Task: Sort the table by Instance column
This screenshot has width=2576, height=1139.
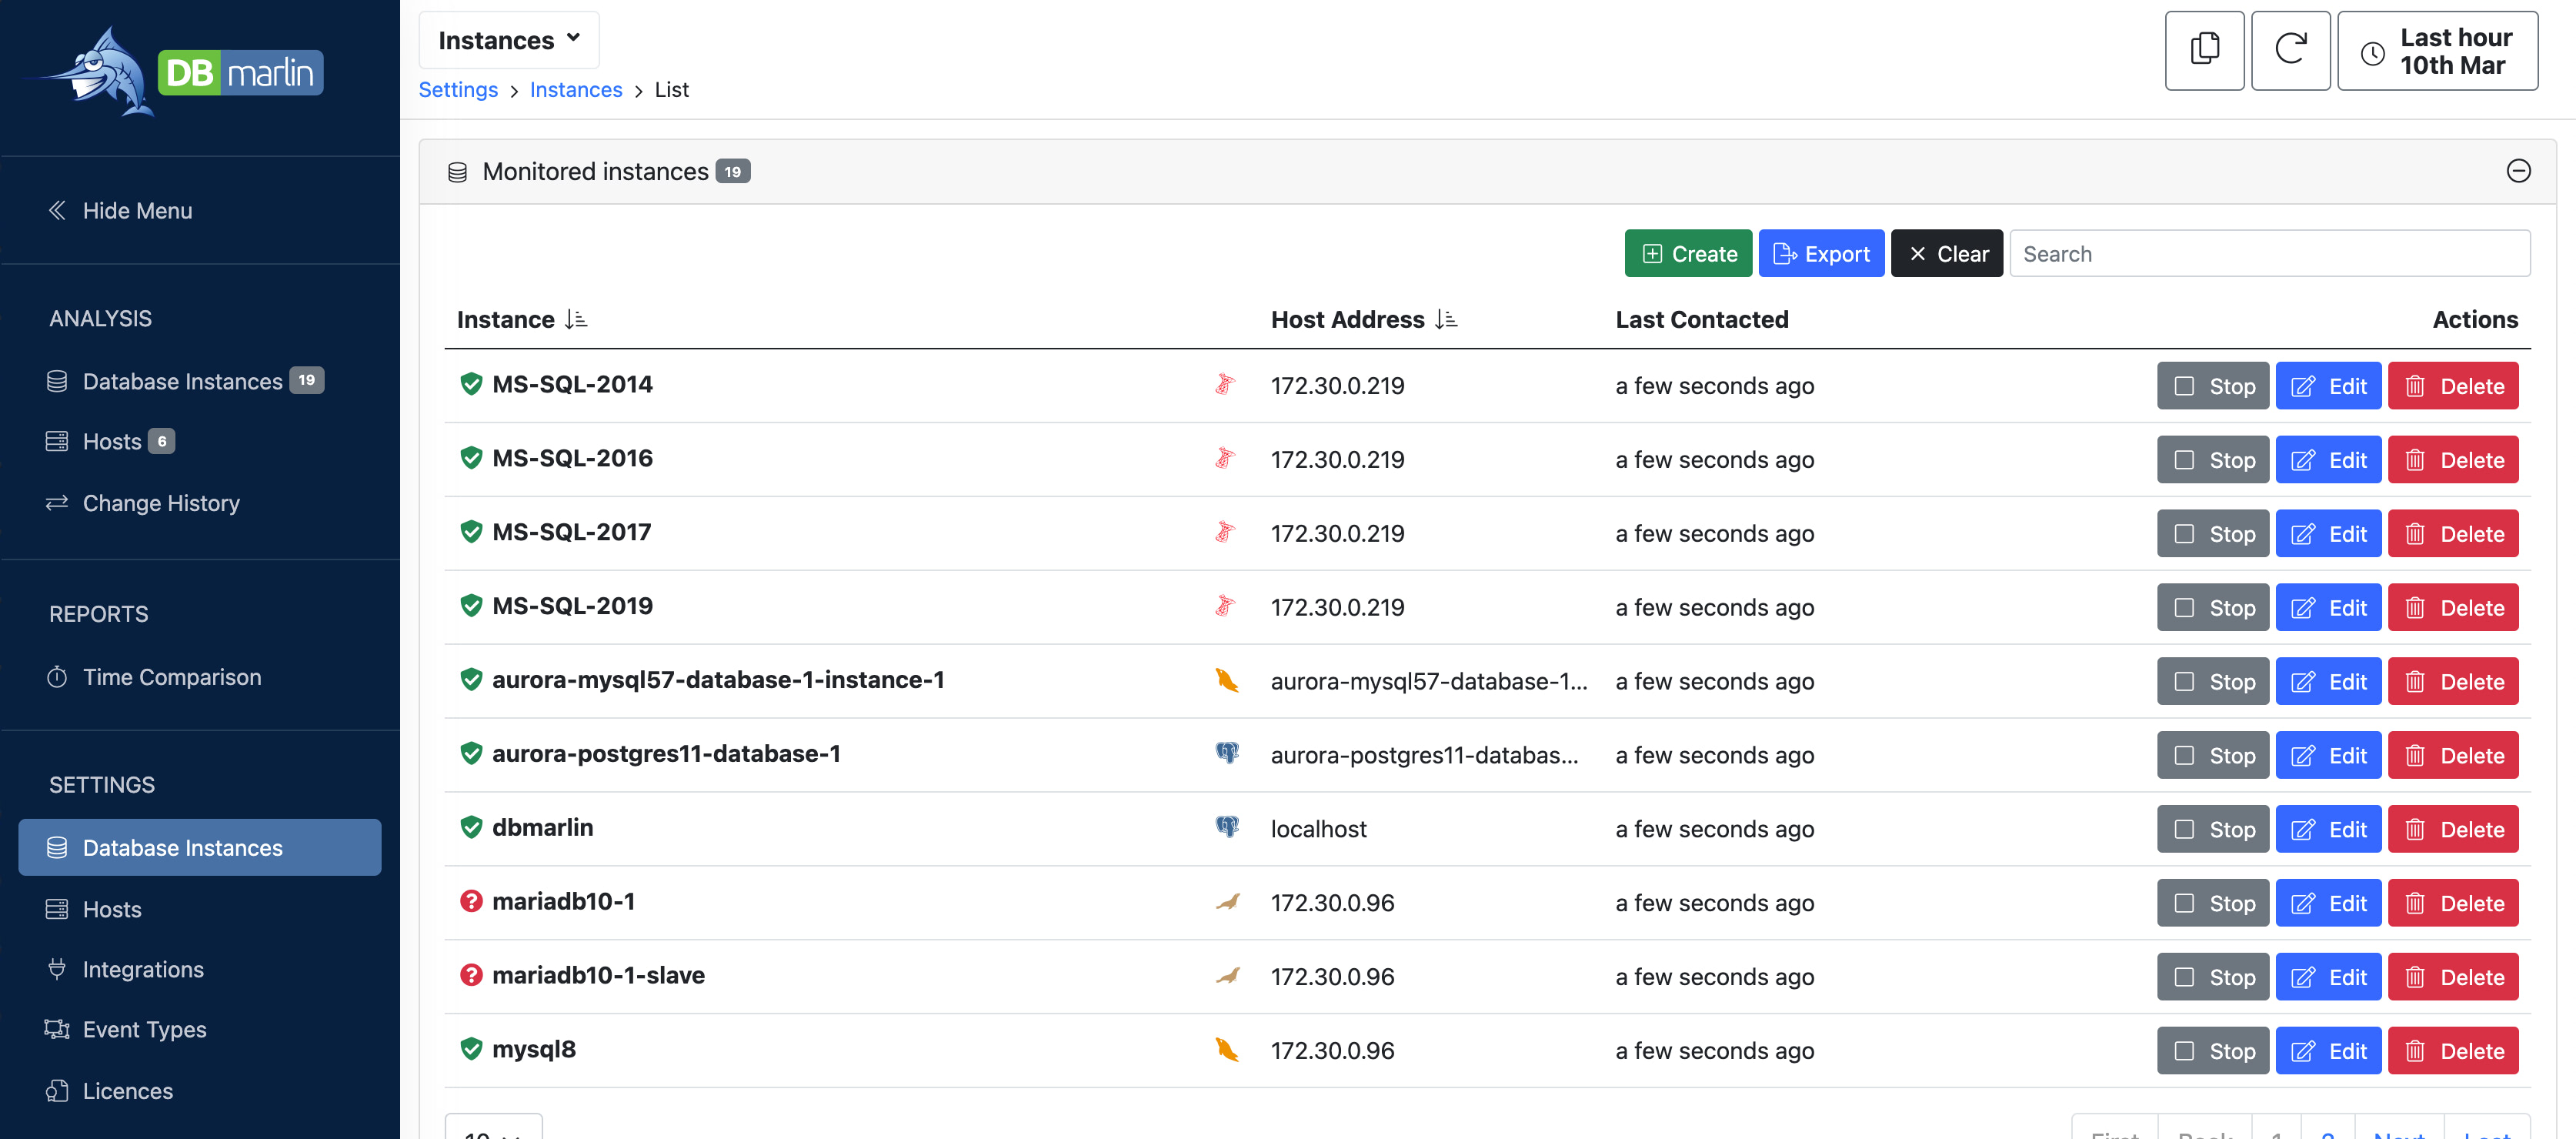Action: coord(575,319)
